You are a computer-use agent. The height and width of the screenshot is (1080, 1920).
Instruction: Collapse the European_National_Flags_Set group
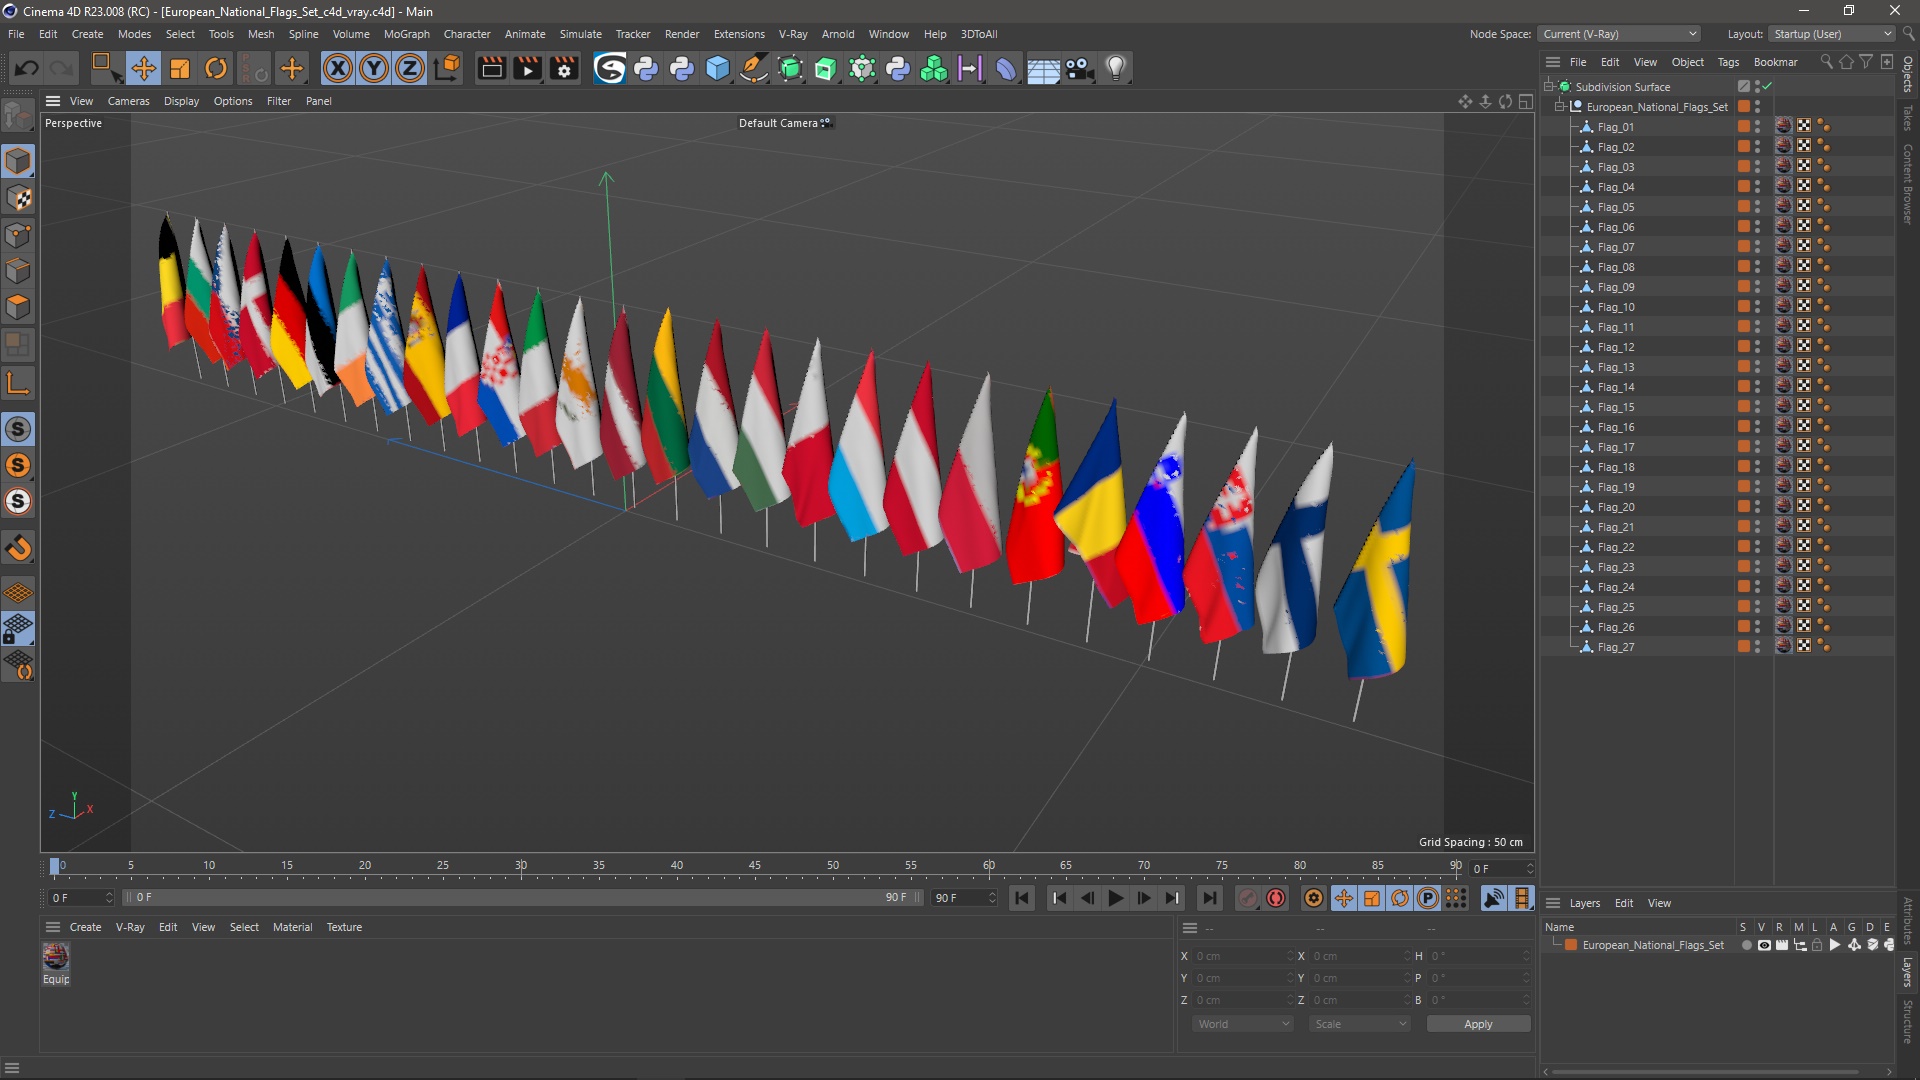pos(1560,107)
